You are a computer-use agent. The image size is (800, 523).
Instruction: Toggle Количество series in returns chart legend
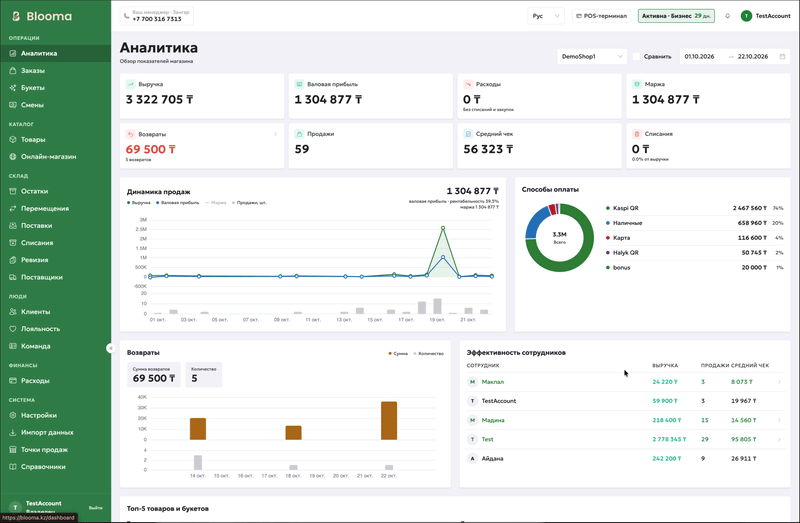[429, 354]
